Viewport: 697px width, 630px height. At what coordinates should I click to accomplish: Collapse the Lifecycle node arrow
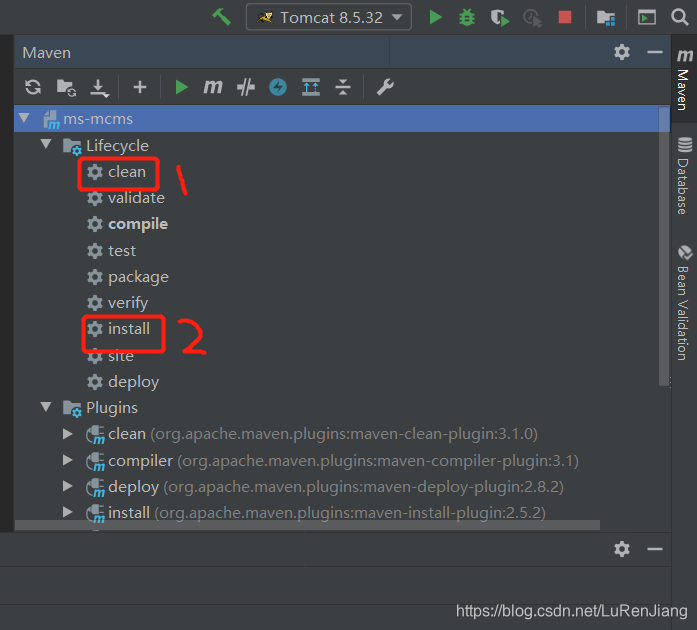coord(46,144)
